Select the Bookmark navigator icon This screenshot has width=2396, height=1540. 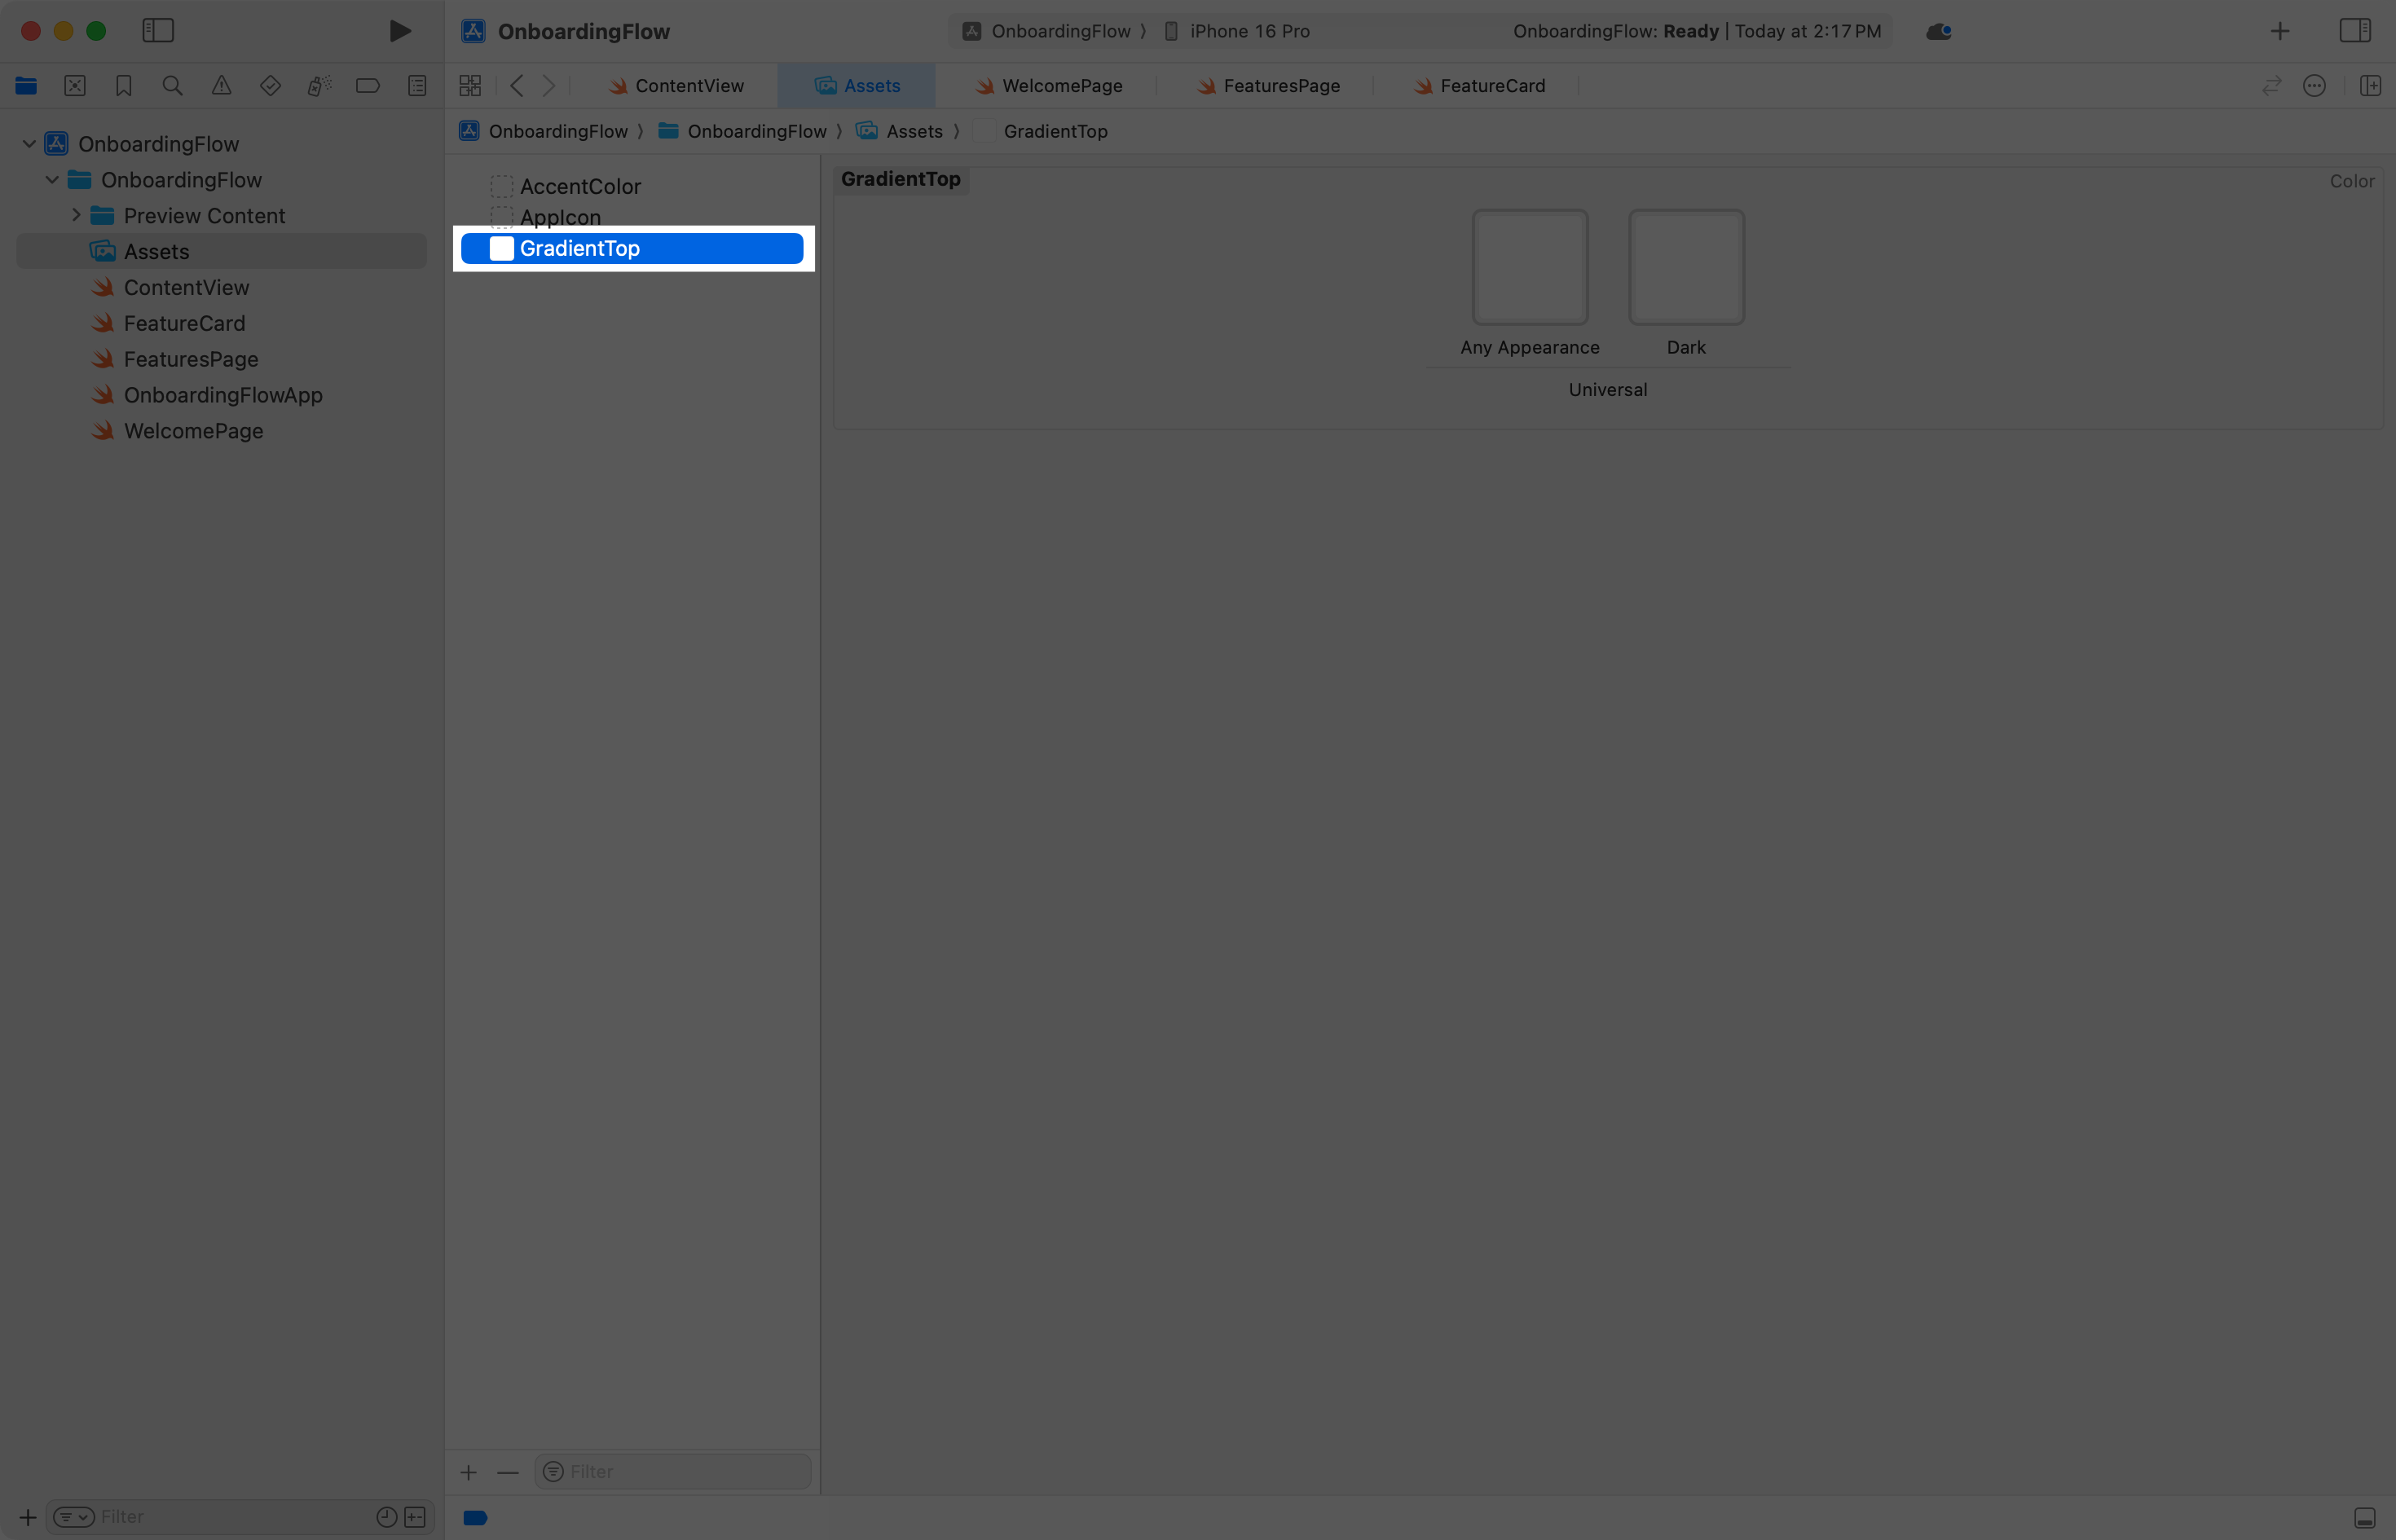point(123,85)
